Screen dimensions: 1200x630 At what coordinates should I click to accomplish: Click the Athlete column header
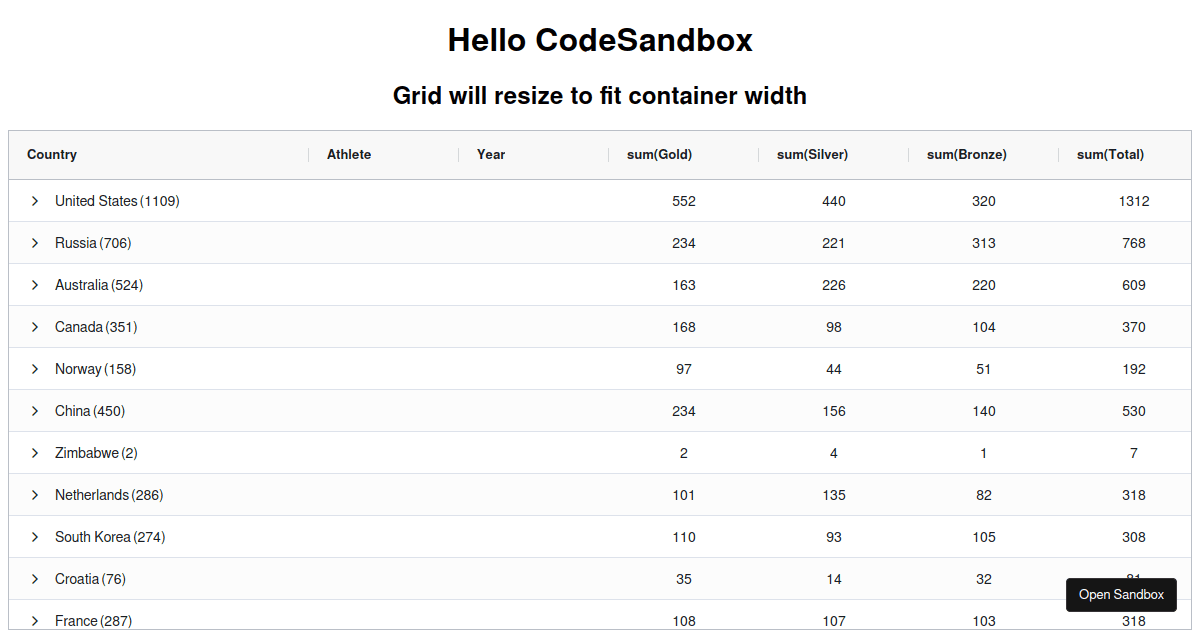(x=349, y=155)
